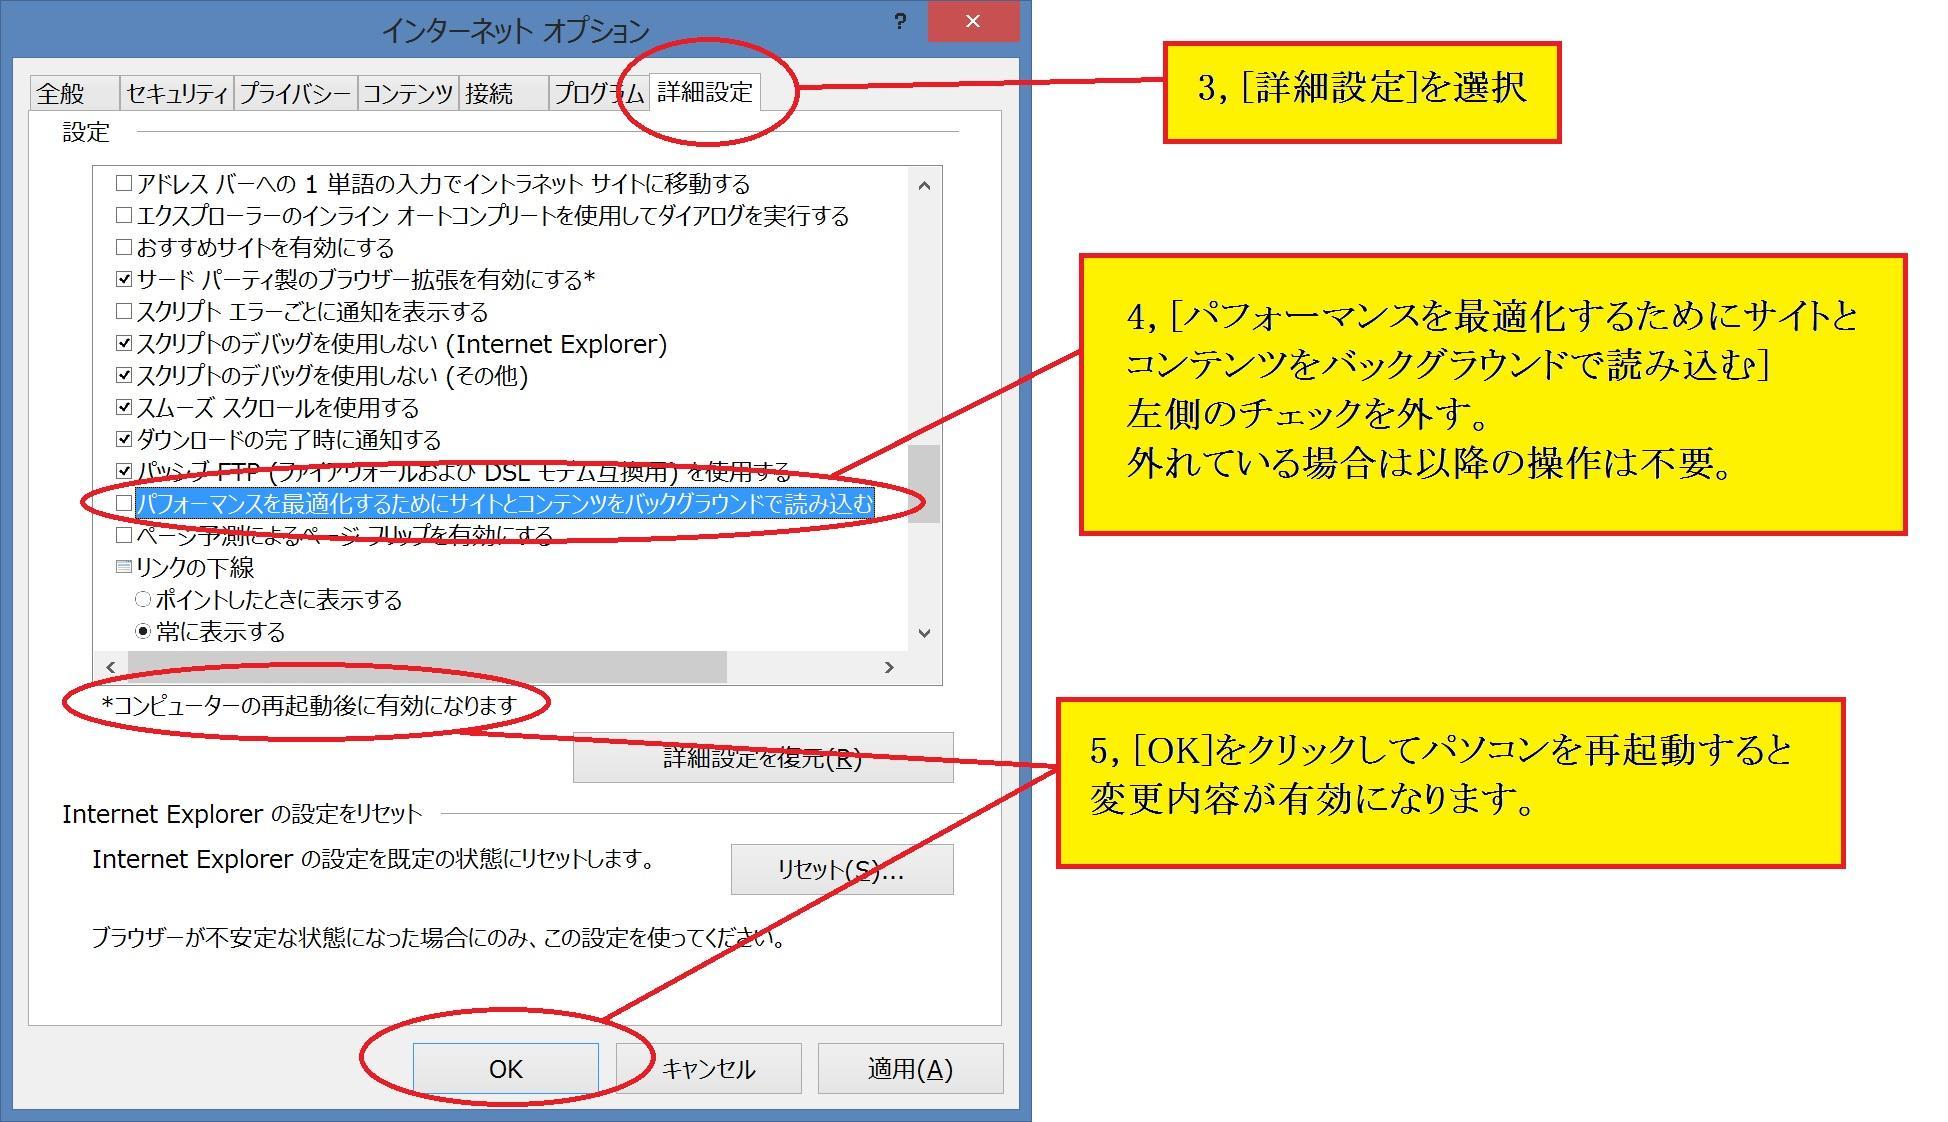Image resolution: width=1948 pixels, height=1122 pixels.
Task: Click the settings list scroll down arrow
Action: click(x=924, y=633)
